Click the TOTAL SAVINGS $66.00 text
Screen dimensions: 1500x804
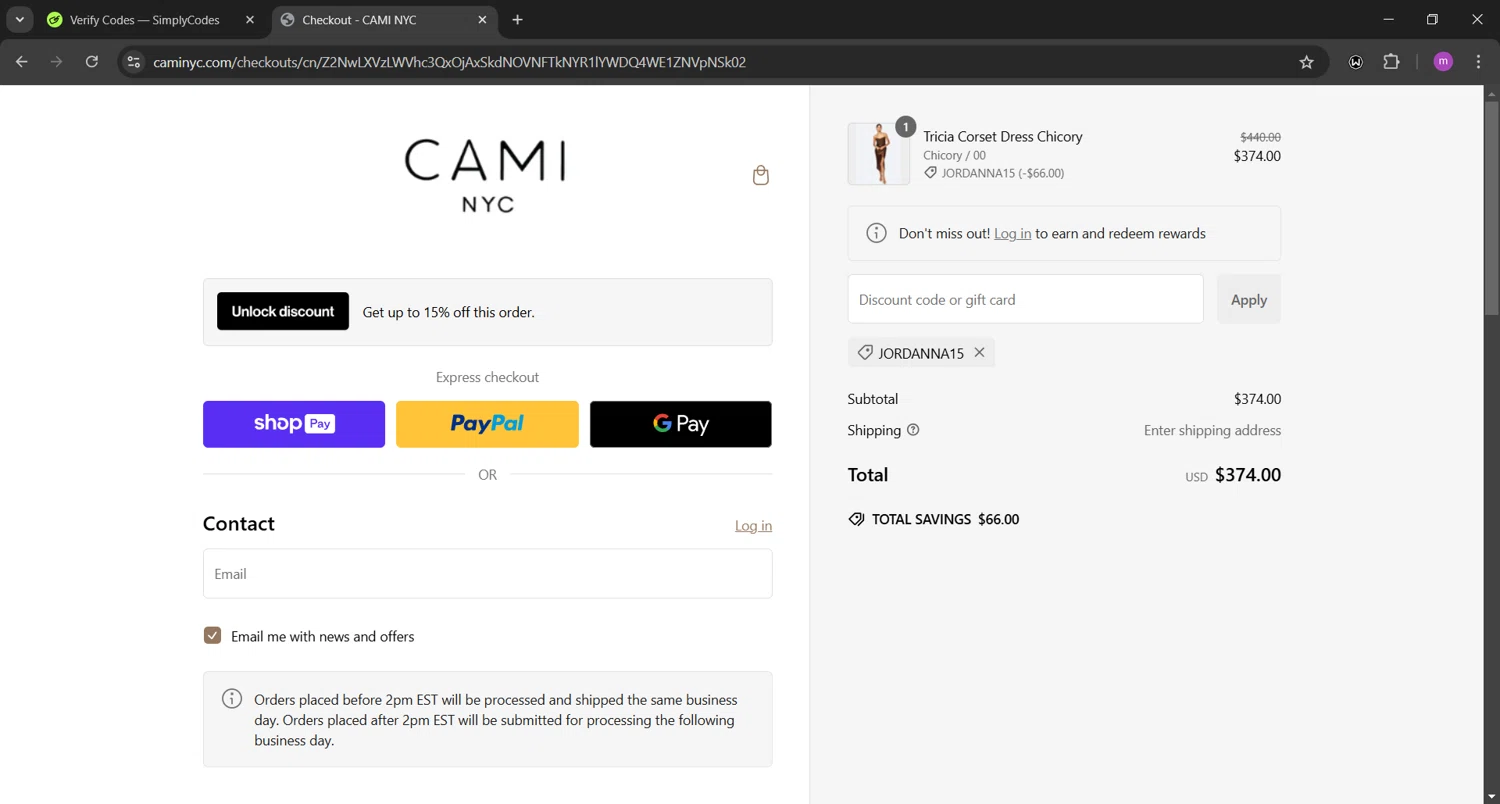945,519
